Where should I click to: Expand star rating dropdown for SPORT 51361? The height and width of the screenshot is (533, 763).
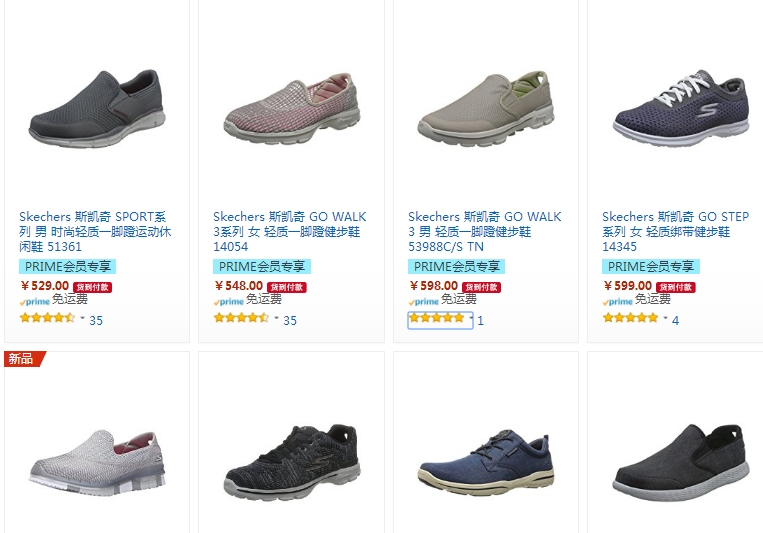[83, 319]
